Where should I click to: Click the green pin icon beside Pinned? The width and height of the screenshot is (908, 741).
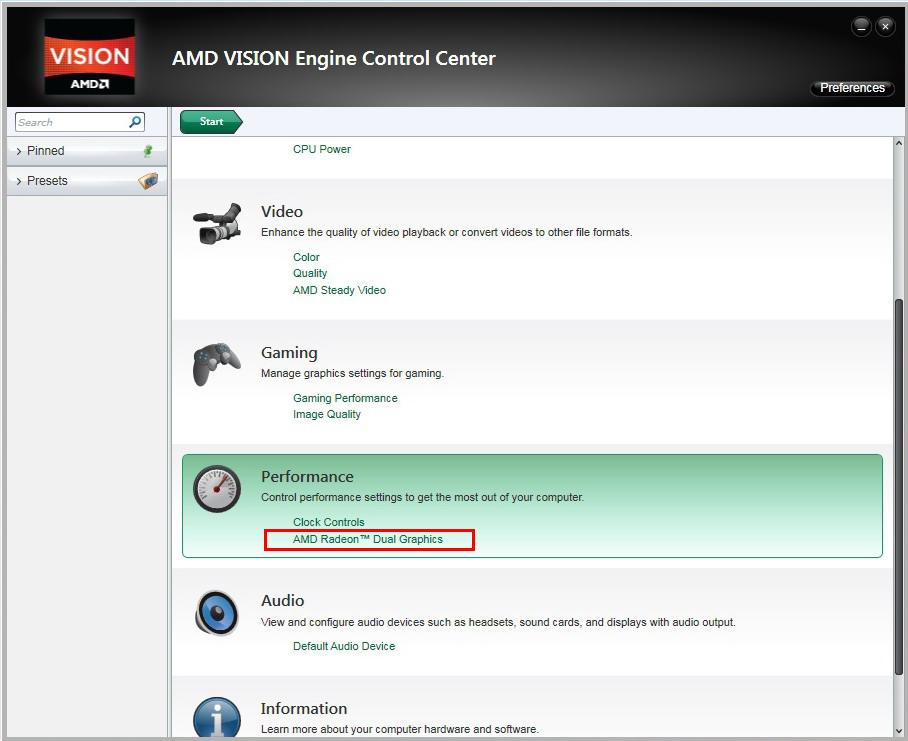click(148, 151)
